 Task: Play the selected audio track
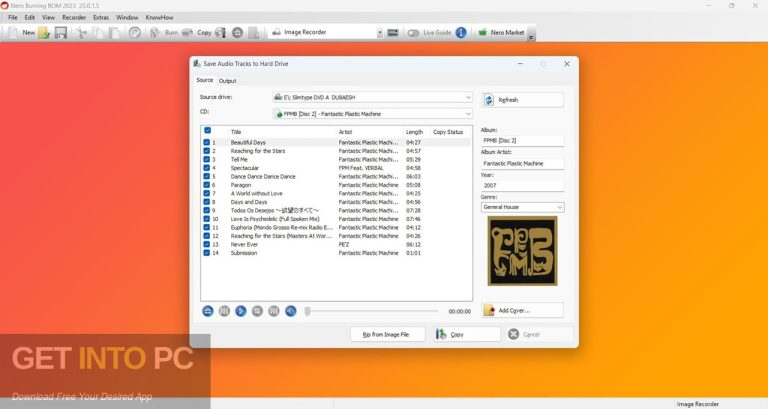240,311
